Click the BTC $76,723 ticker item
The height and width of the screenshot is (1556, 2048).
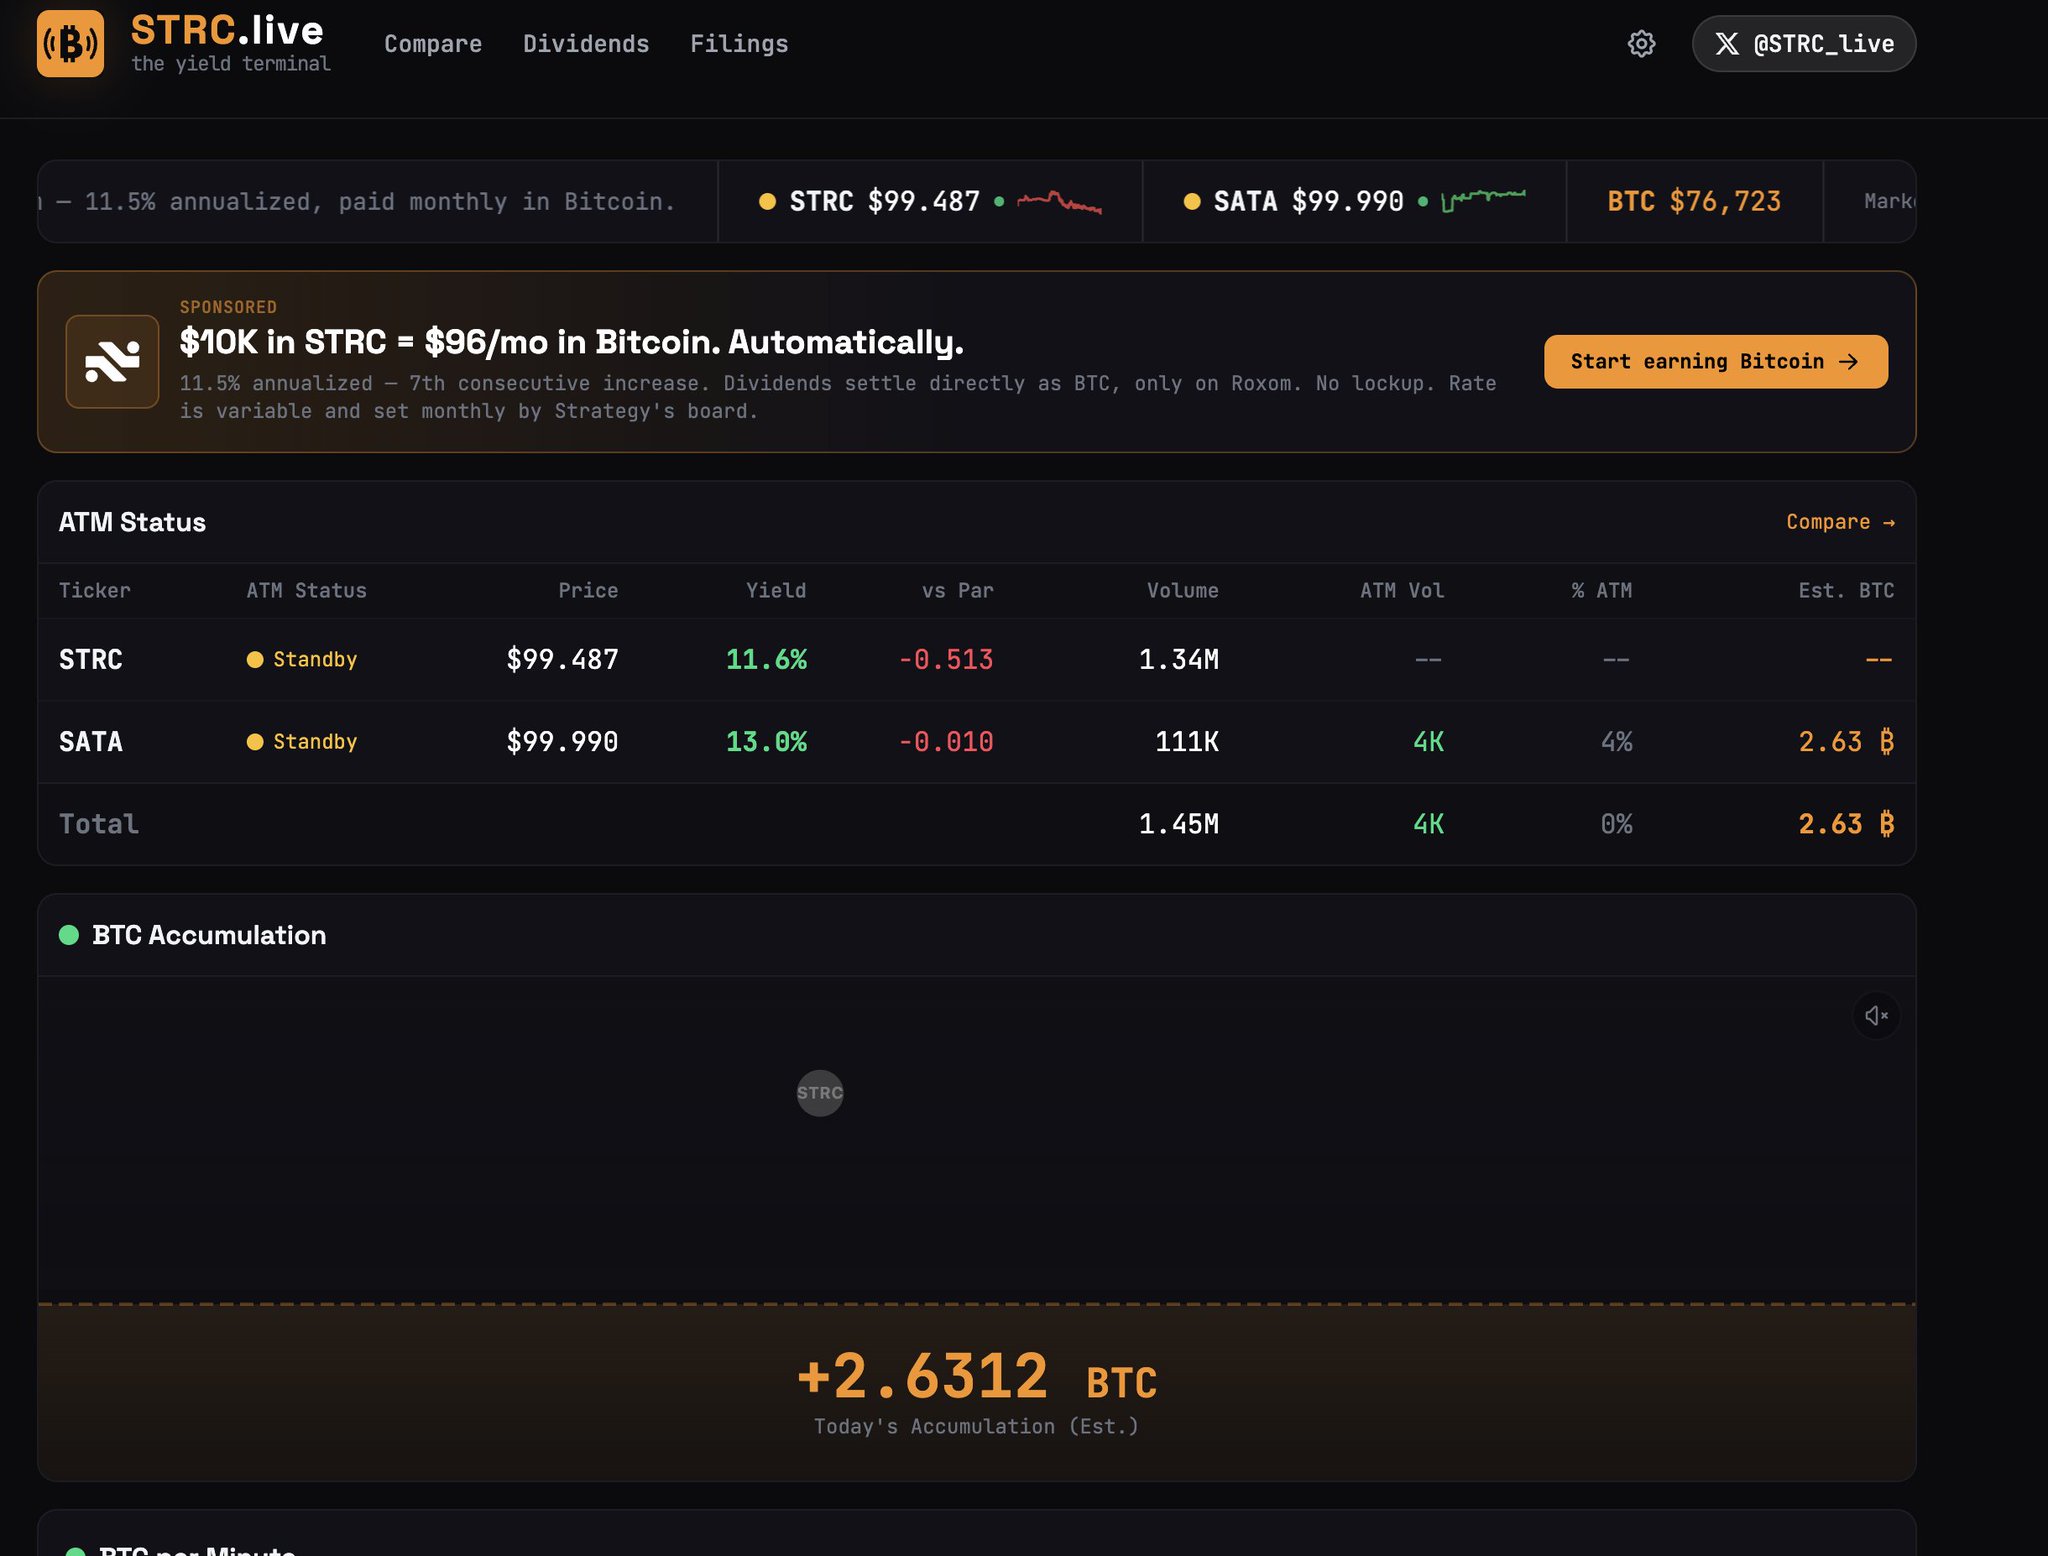pos(1694,202)
